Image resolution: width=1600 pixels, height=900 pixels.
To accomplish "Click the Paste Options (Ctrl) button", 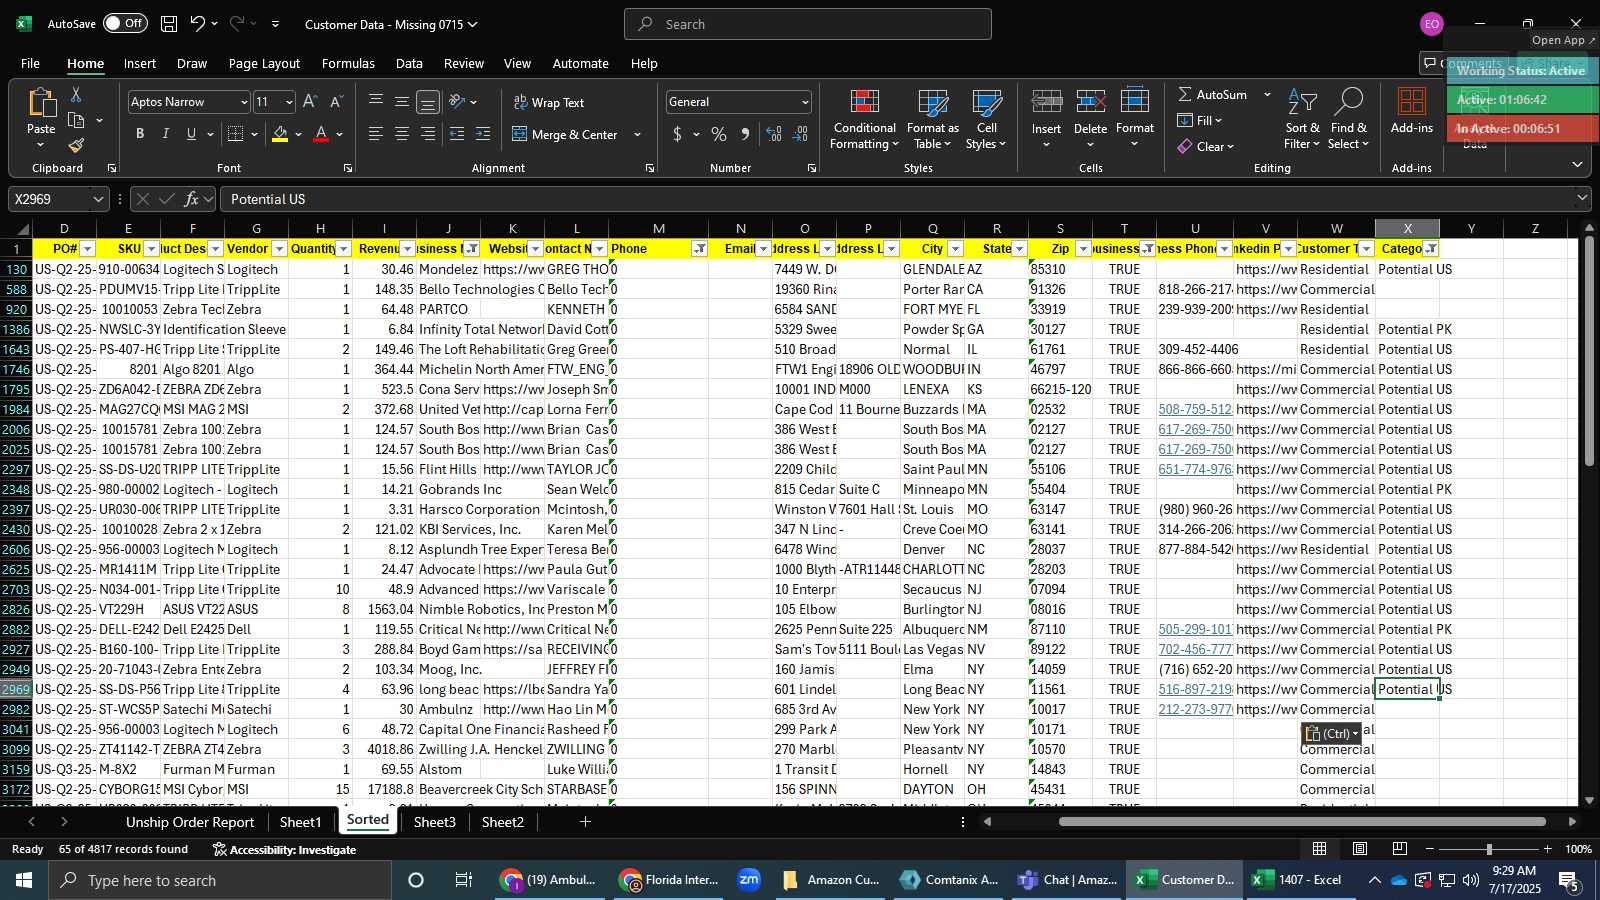I will coord(1331,734).
